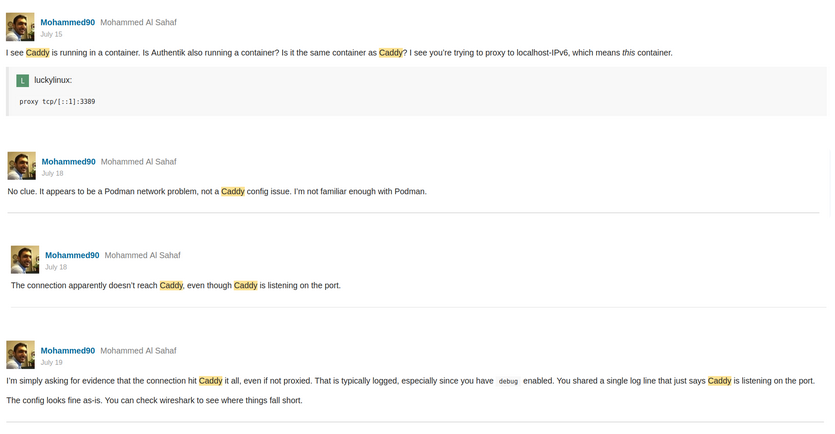Click the inline "debug" code text
The image size is (835, 434).
point(508,381)
